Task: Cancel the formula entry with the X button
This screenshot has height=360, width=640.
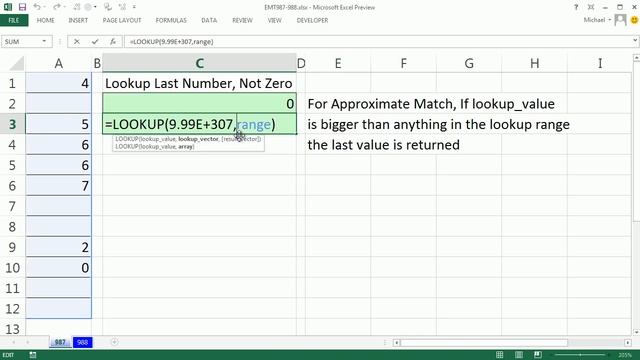Action: [x=77, y=42]
